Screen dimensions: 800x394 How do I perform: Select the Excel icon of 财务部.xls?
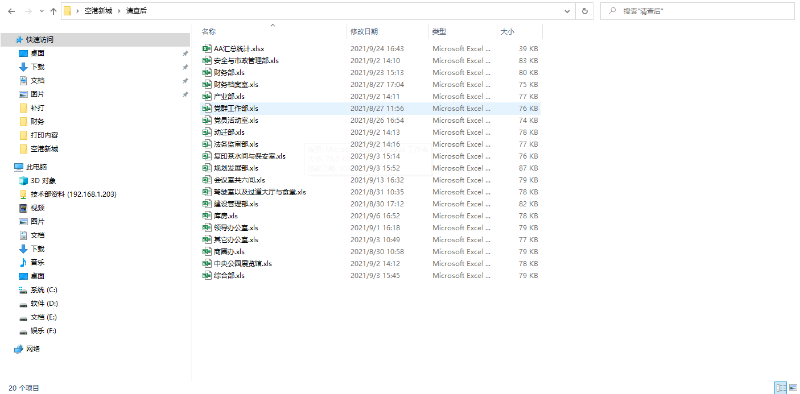207,72
